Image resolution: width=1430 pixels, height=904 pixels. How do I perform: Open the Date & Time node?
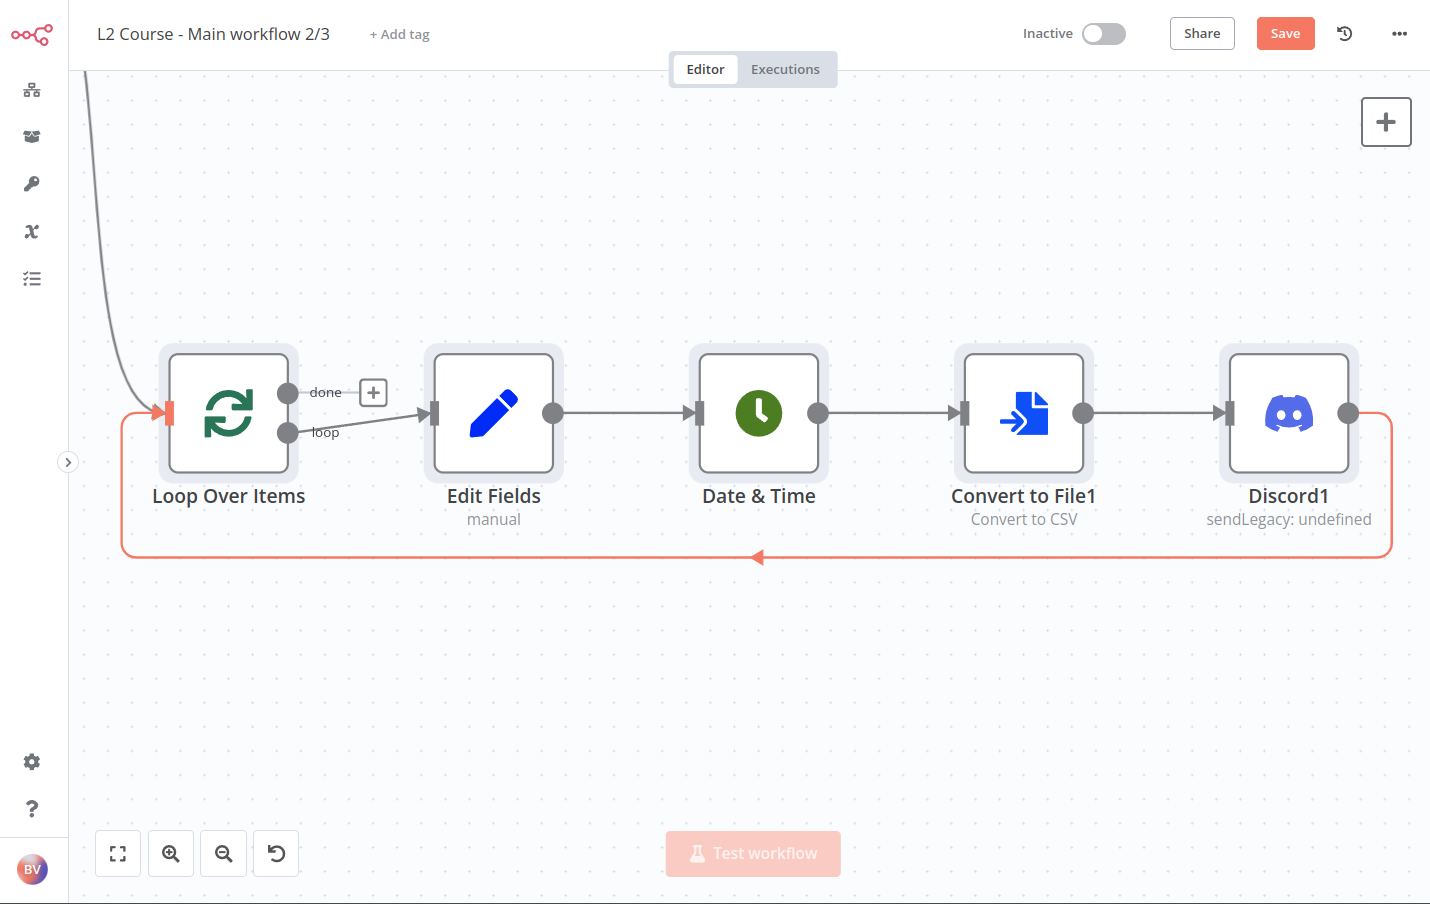[x=758, y=413]
